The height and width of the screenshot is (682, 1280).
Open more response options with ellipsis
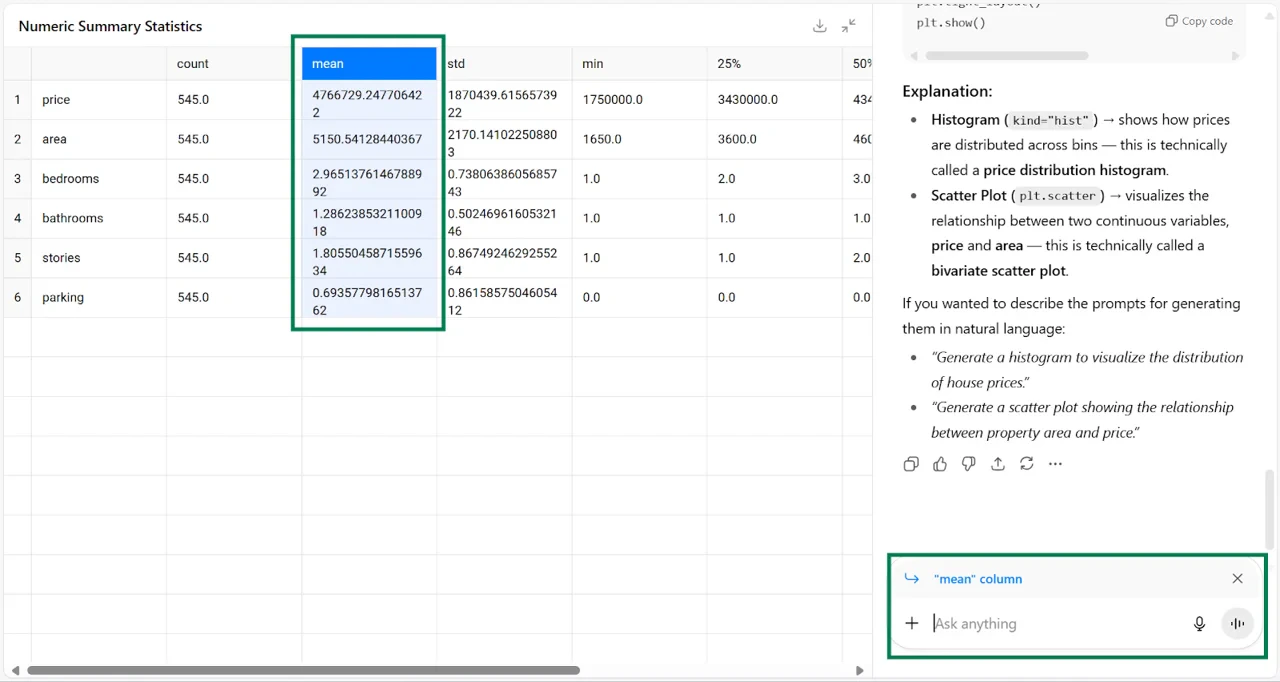(1055, 463)
